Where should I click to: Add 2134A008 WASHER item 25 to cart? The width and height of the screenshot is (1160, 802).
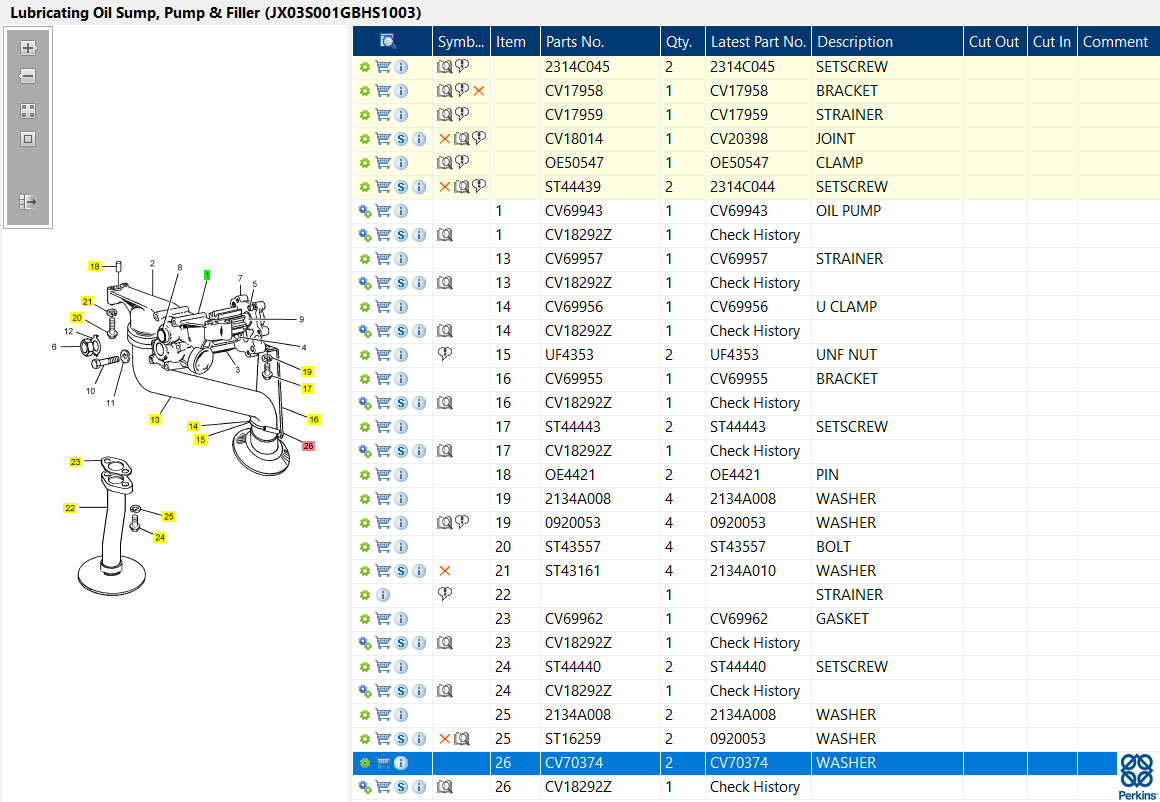(x=383, y=715)
